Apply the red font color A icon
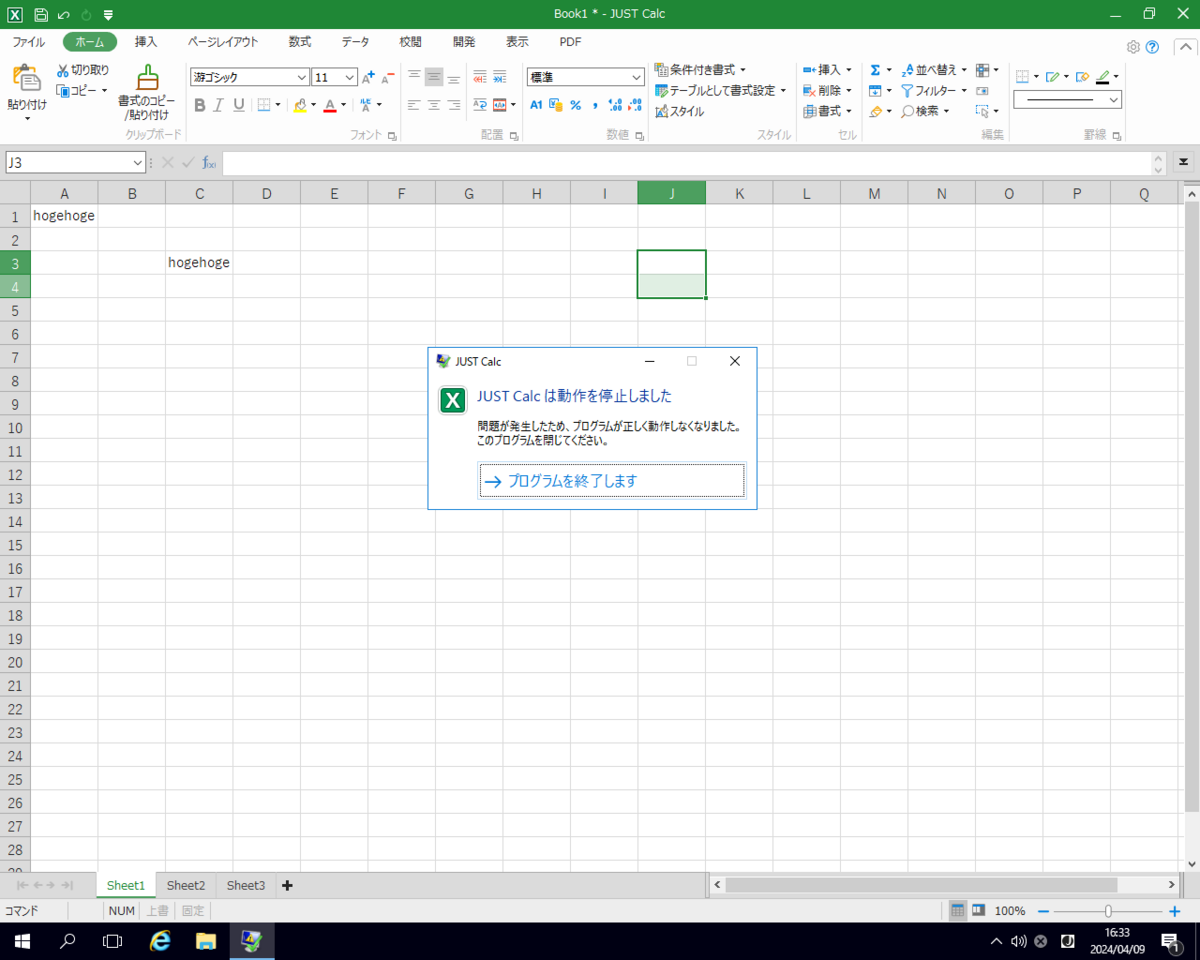 (x=330, y=105)
